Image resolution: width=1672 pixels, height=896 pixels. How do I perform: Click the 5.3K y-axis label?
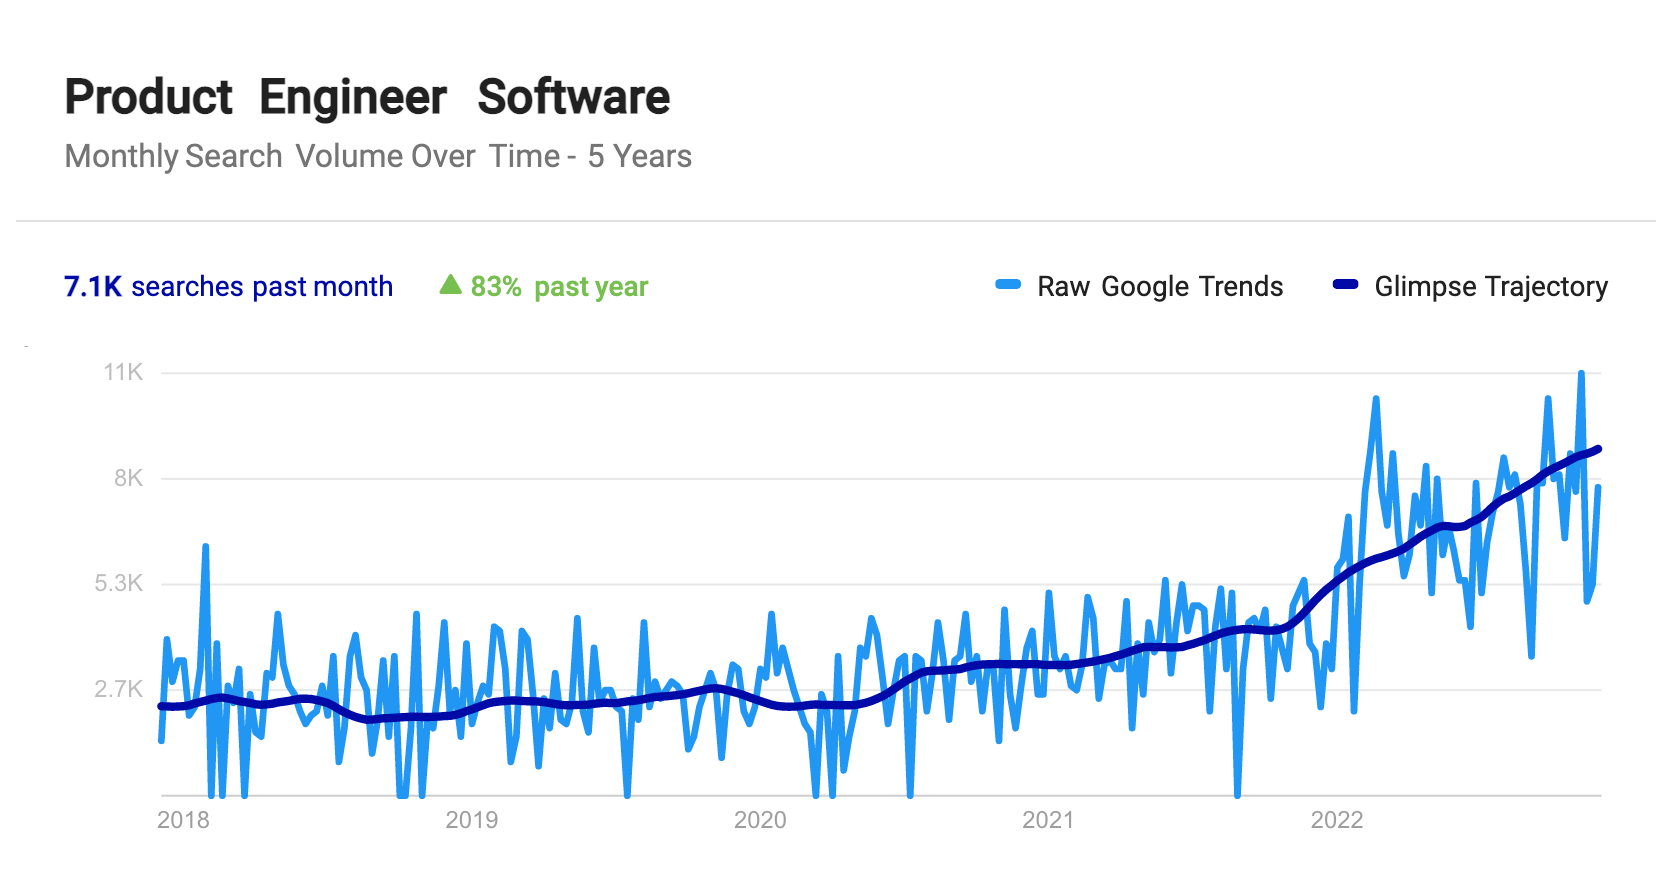point(119,583)
